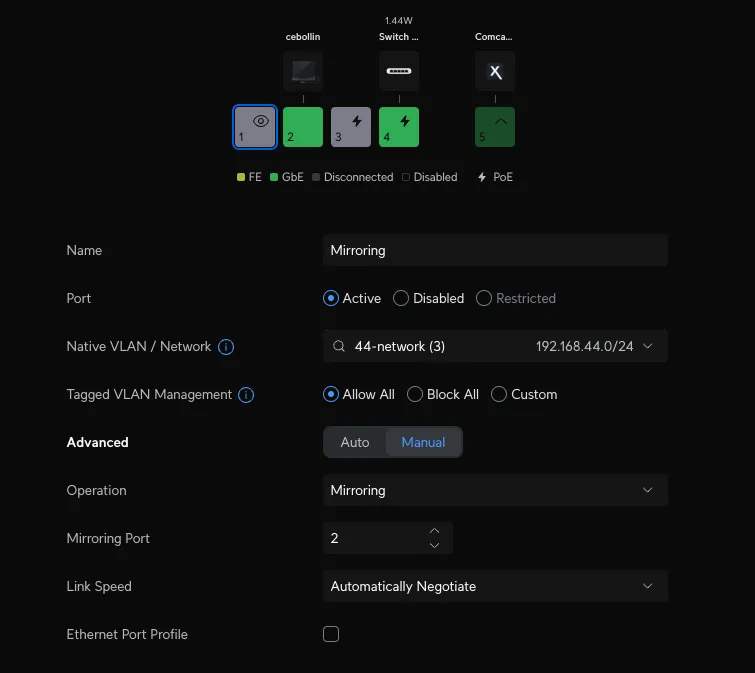Switch Advanced to the Auto tab
Screen dimensions: 755x673
[x=355, y=442]
